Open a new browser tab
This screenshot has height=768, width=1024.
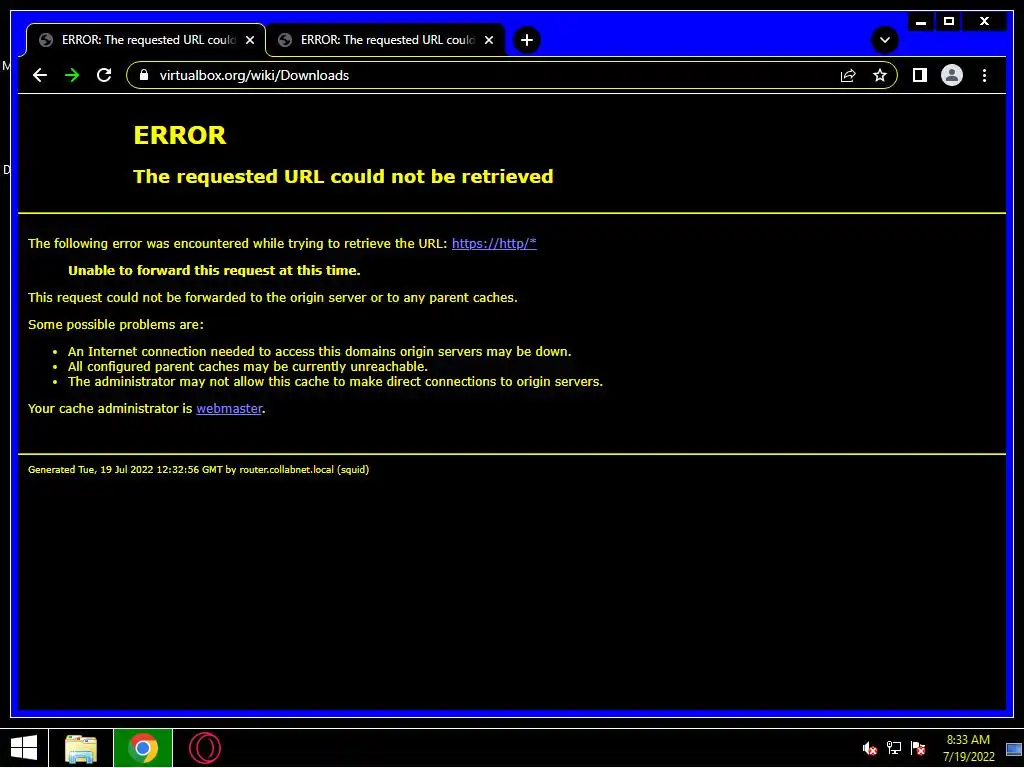pos(526,40)
